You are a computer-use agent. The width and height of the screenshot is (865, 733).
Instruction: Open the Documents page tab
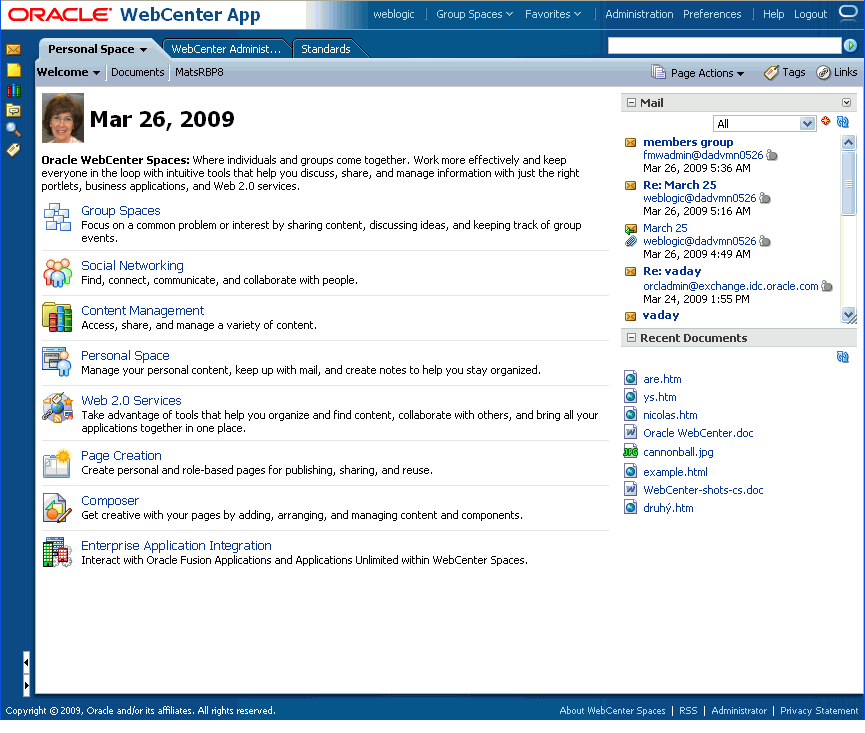pyautogui.click(x=137, y=72)
